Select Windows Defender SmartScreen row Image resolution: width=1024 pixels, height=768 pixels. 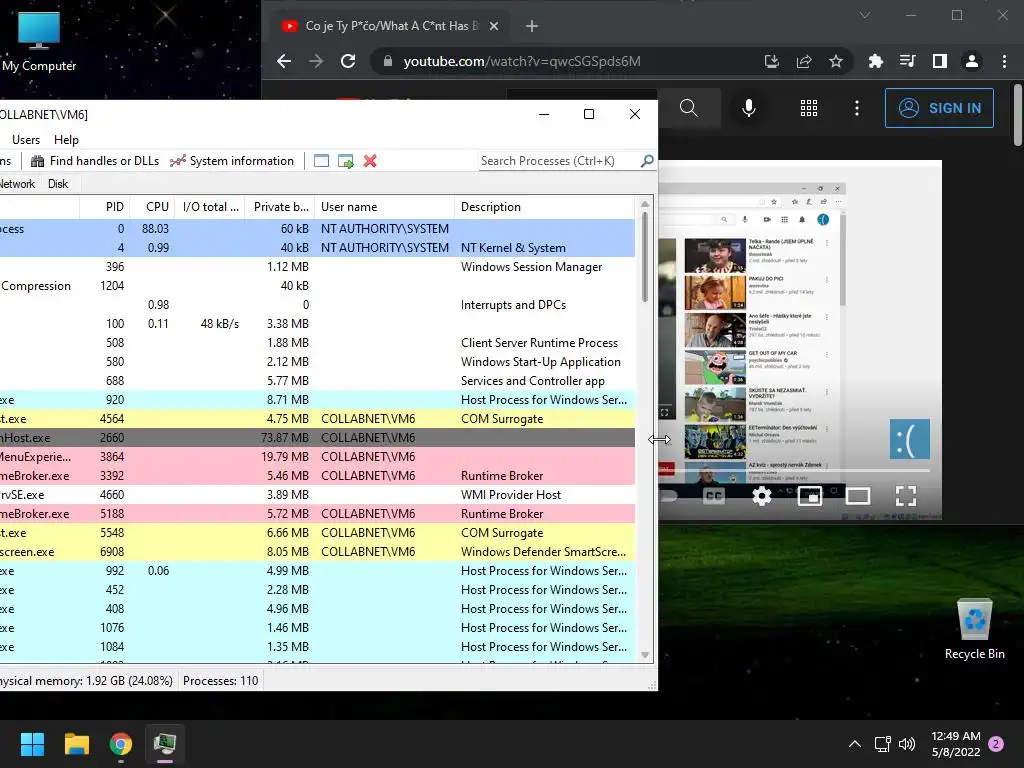317,552
